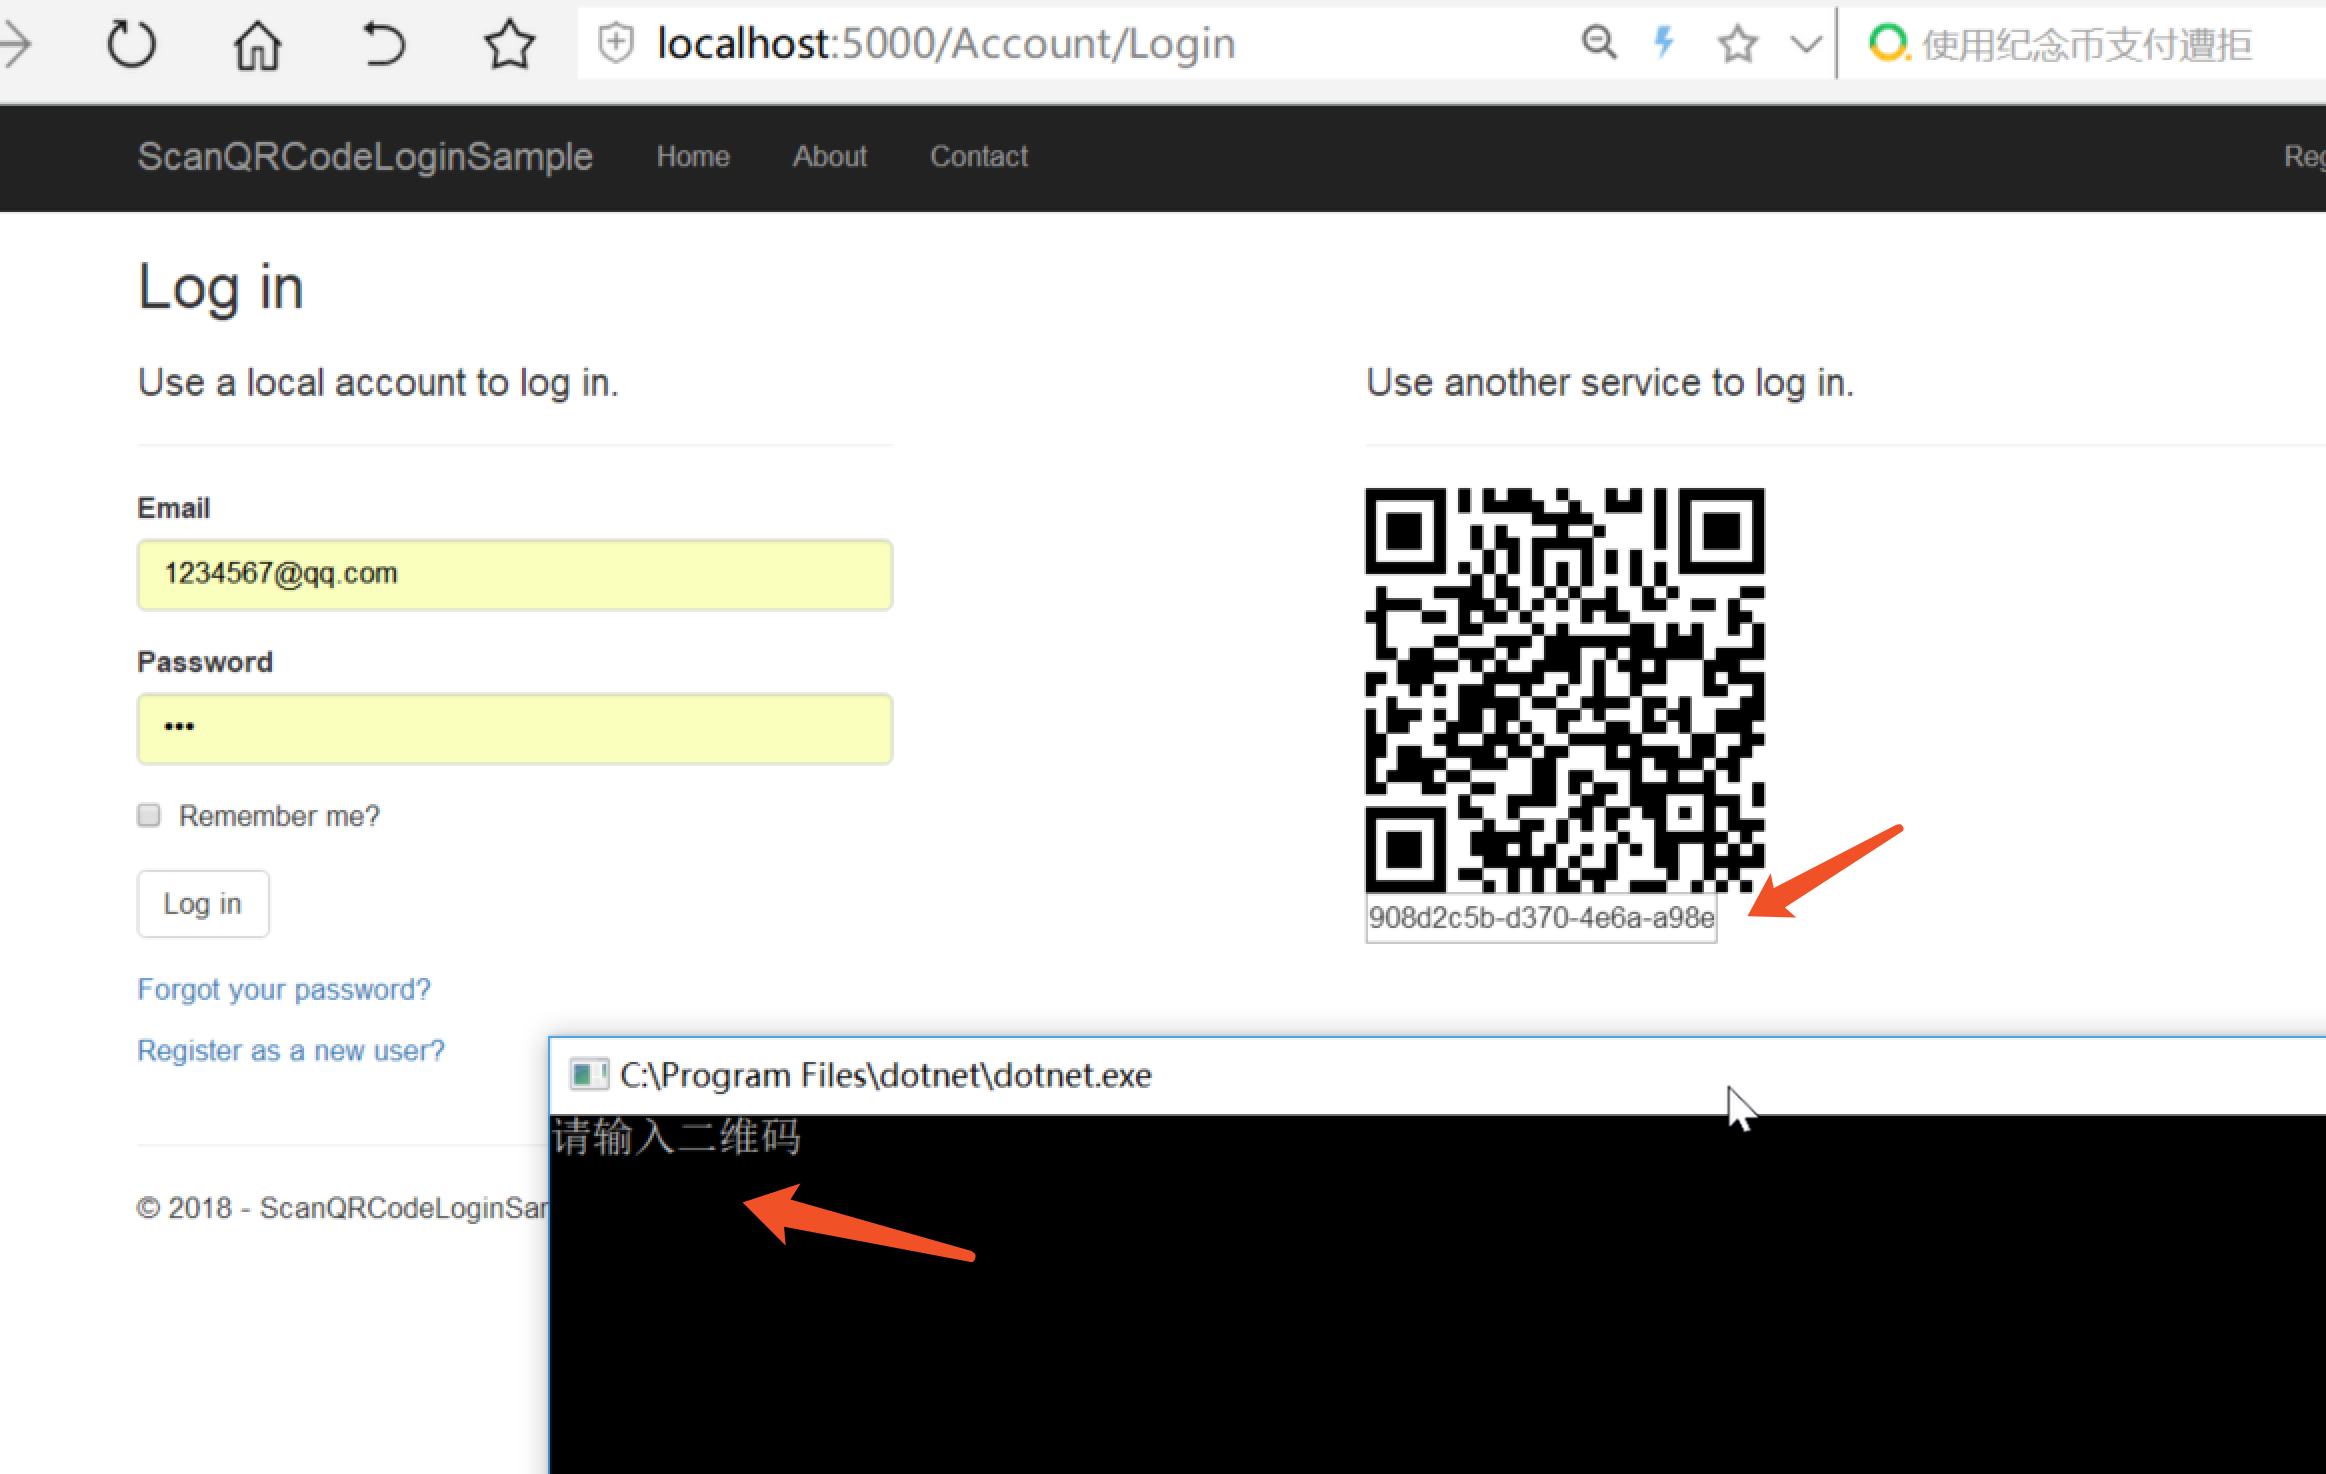Bookmark page with address bar star icon
This screenshot has height=1474, width=2326.
pyautogui.click(x=1738, y=44)
